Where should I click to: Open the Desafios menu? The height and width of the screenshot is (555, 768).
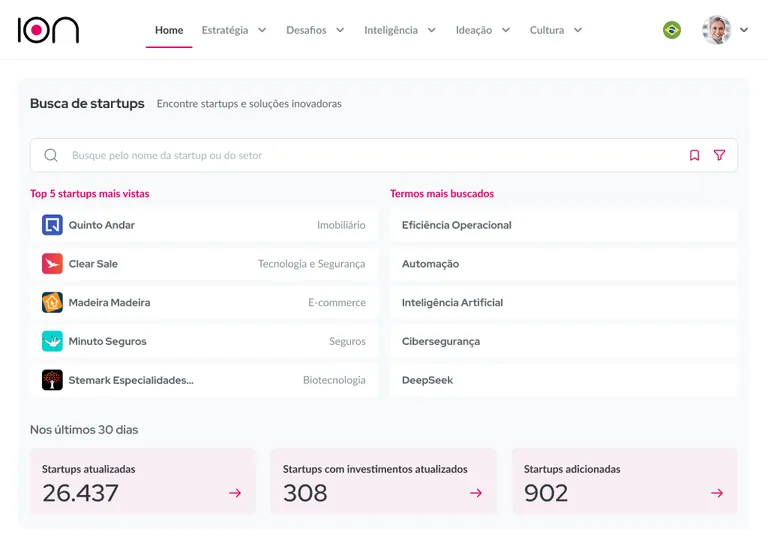pos(306,30)
